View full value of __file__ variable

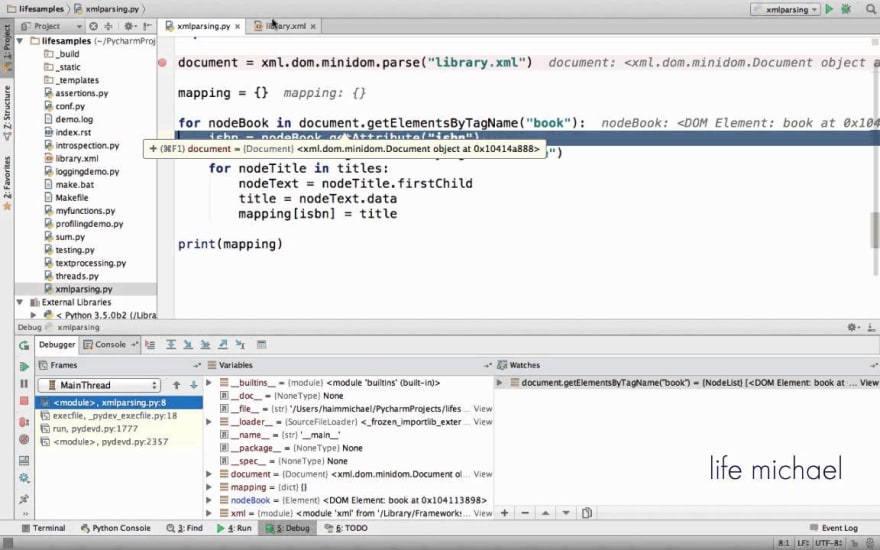483,409
